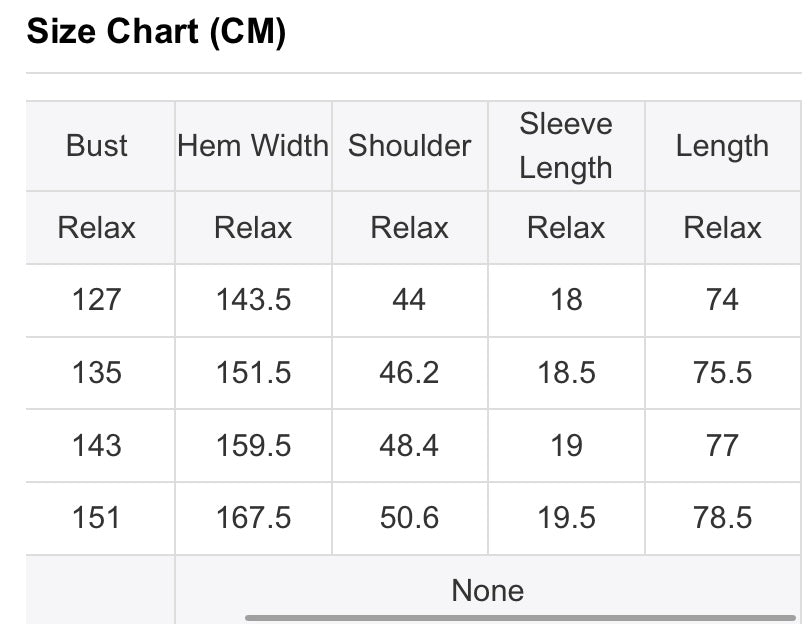Select bust value 143
Image resolution: width=812 pixels, height=624 pixels.
pyautogui.click(x=97, y=446)
